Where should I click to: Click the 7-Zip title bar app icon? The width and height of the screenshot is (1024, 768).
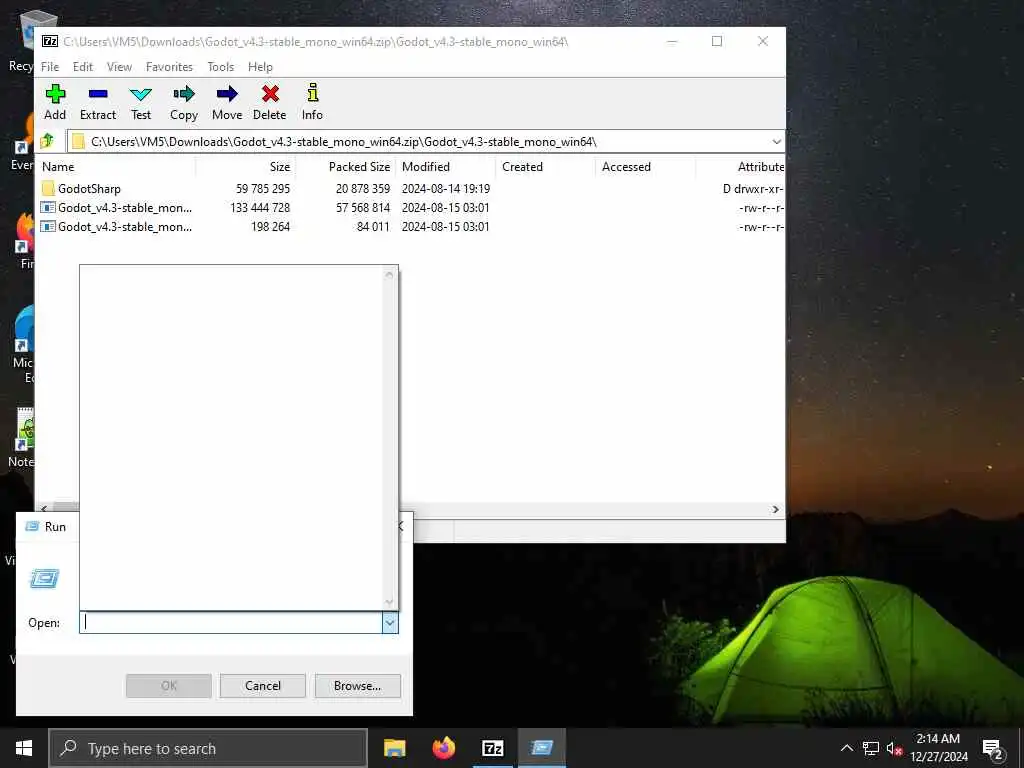[x=50, y=41]
